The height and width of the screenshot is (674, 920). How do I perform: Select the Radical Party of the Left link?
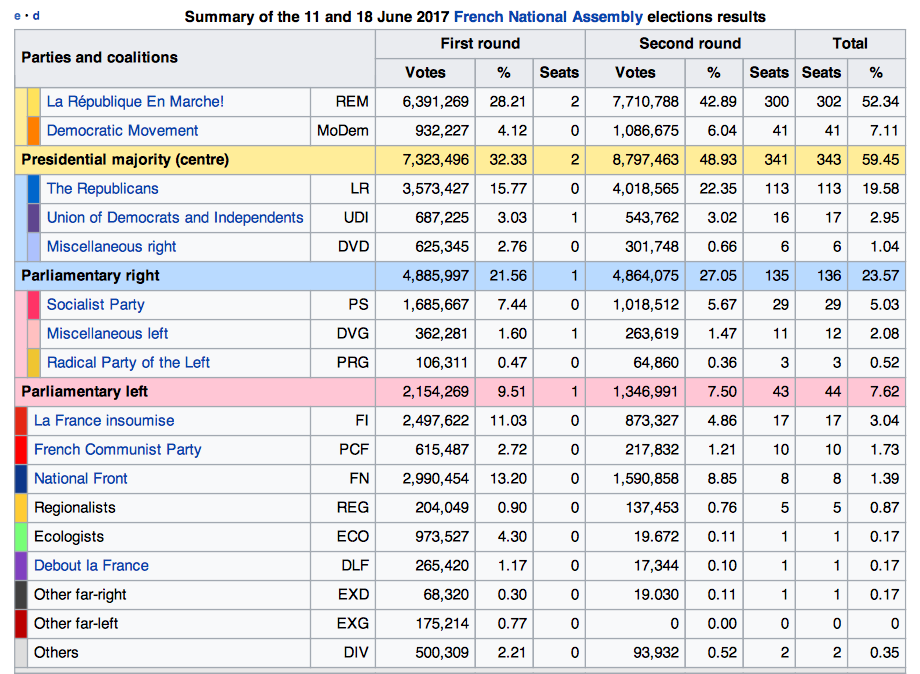point(128,362)
